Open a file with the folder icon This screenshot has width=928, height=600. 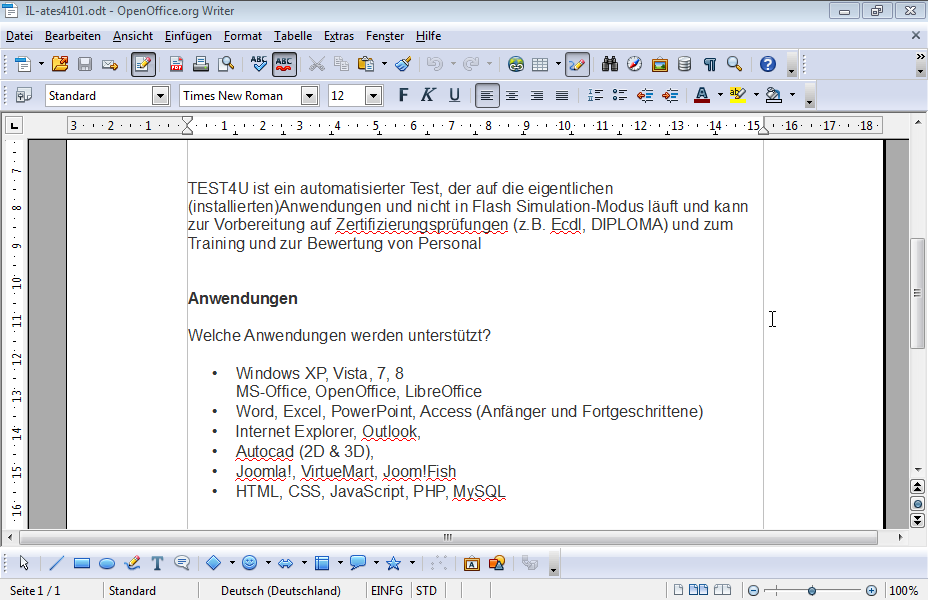click(x=60, y=64)
